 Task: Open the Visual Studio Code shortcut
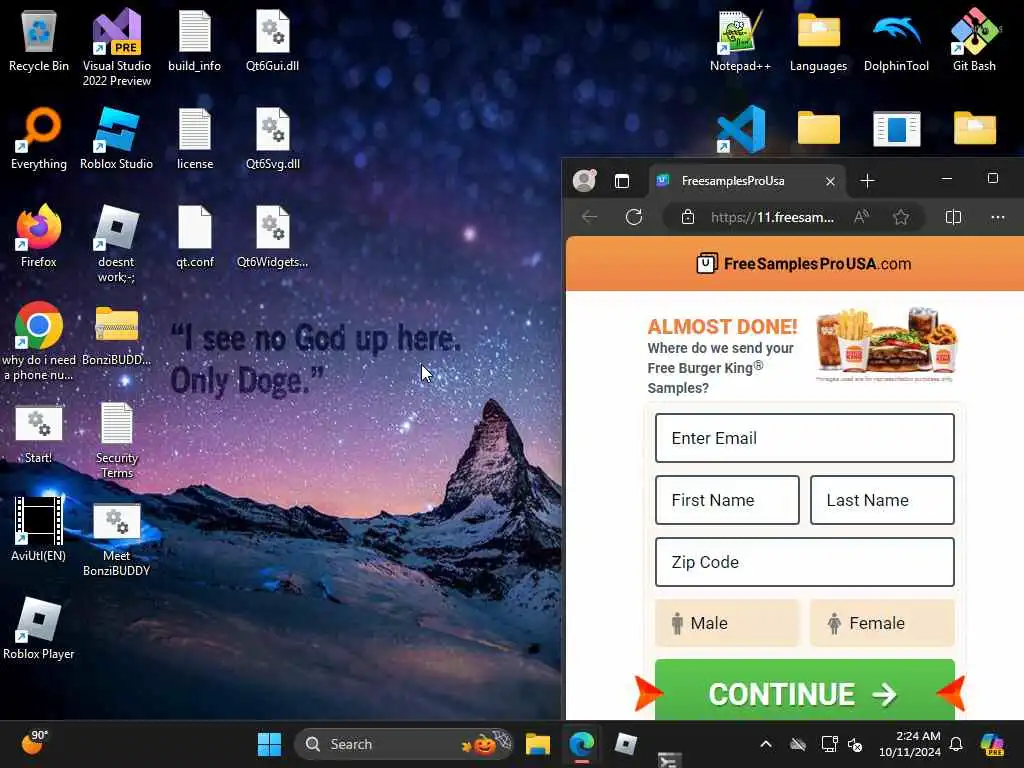click(741, 129)
